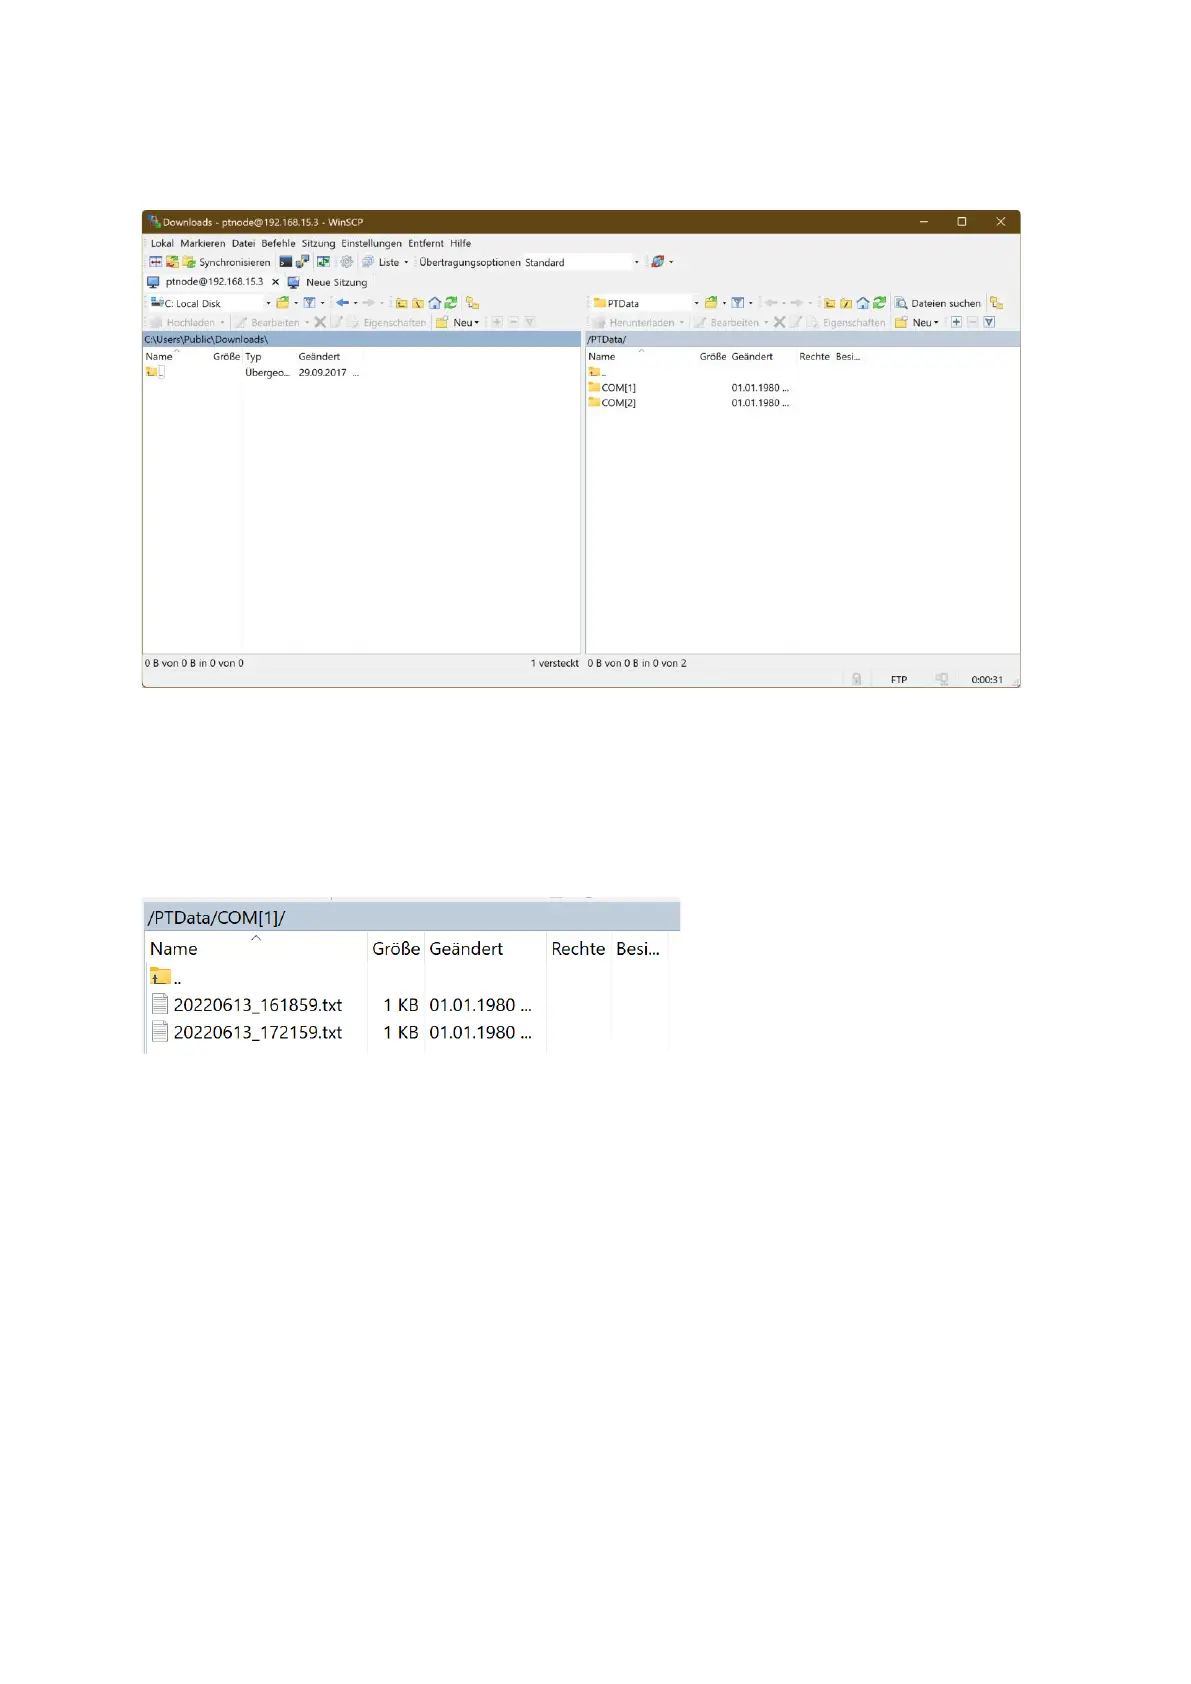Screen dimensions: 1191x1684
Task: Click the FTP protocol status label
Action: coord(899,680)
